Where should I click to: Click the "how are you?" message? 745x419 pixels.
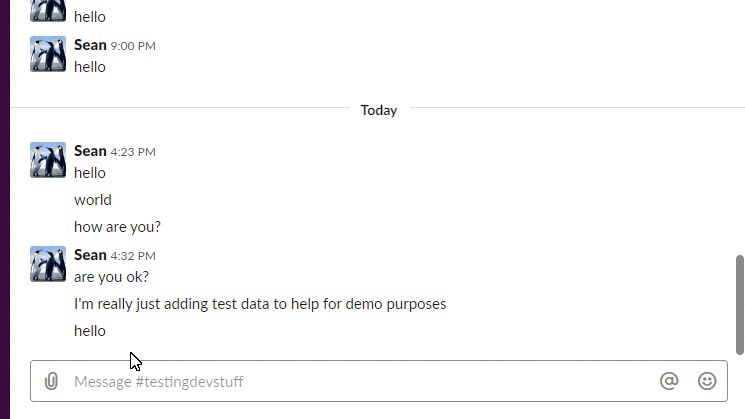coord(117,227)
